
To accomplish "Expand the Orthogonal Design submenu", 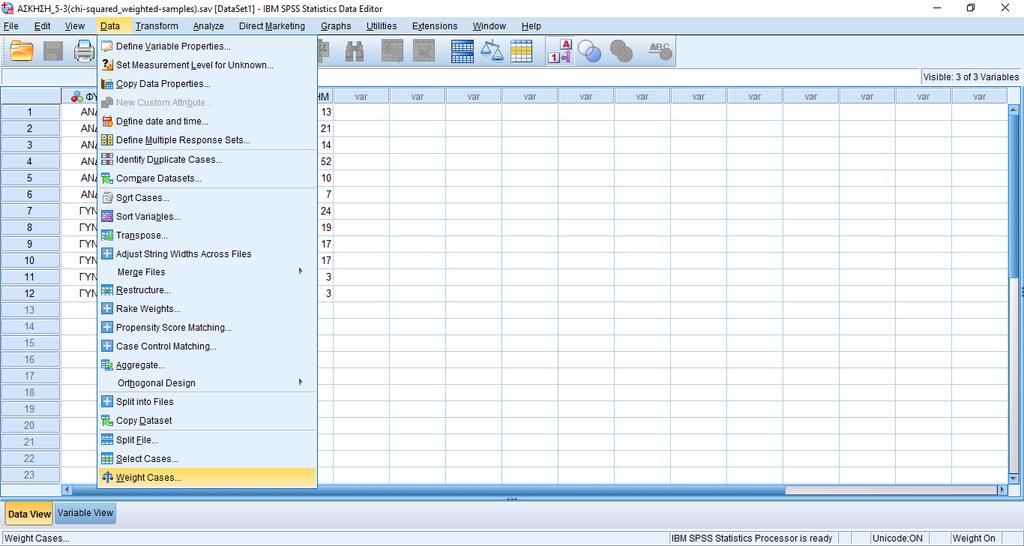I will [207, 383].
